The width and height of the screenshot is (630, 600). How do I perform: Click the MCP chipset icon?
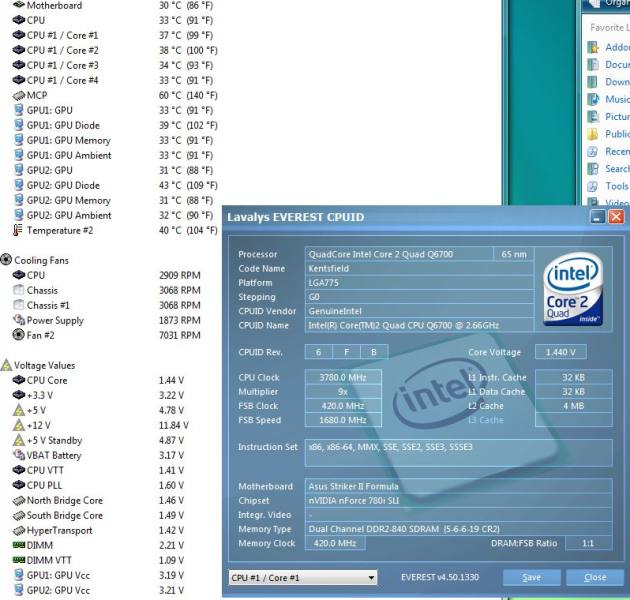(x=18, y=96)
